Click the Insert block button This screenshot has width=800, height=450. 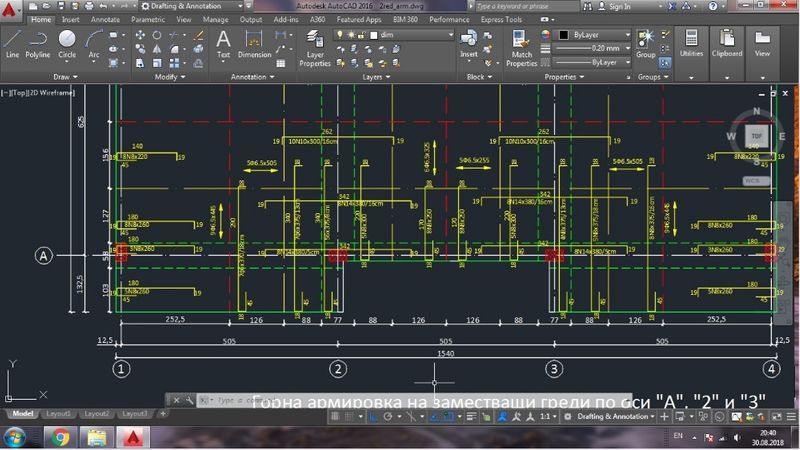[x=468, y=44]
